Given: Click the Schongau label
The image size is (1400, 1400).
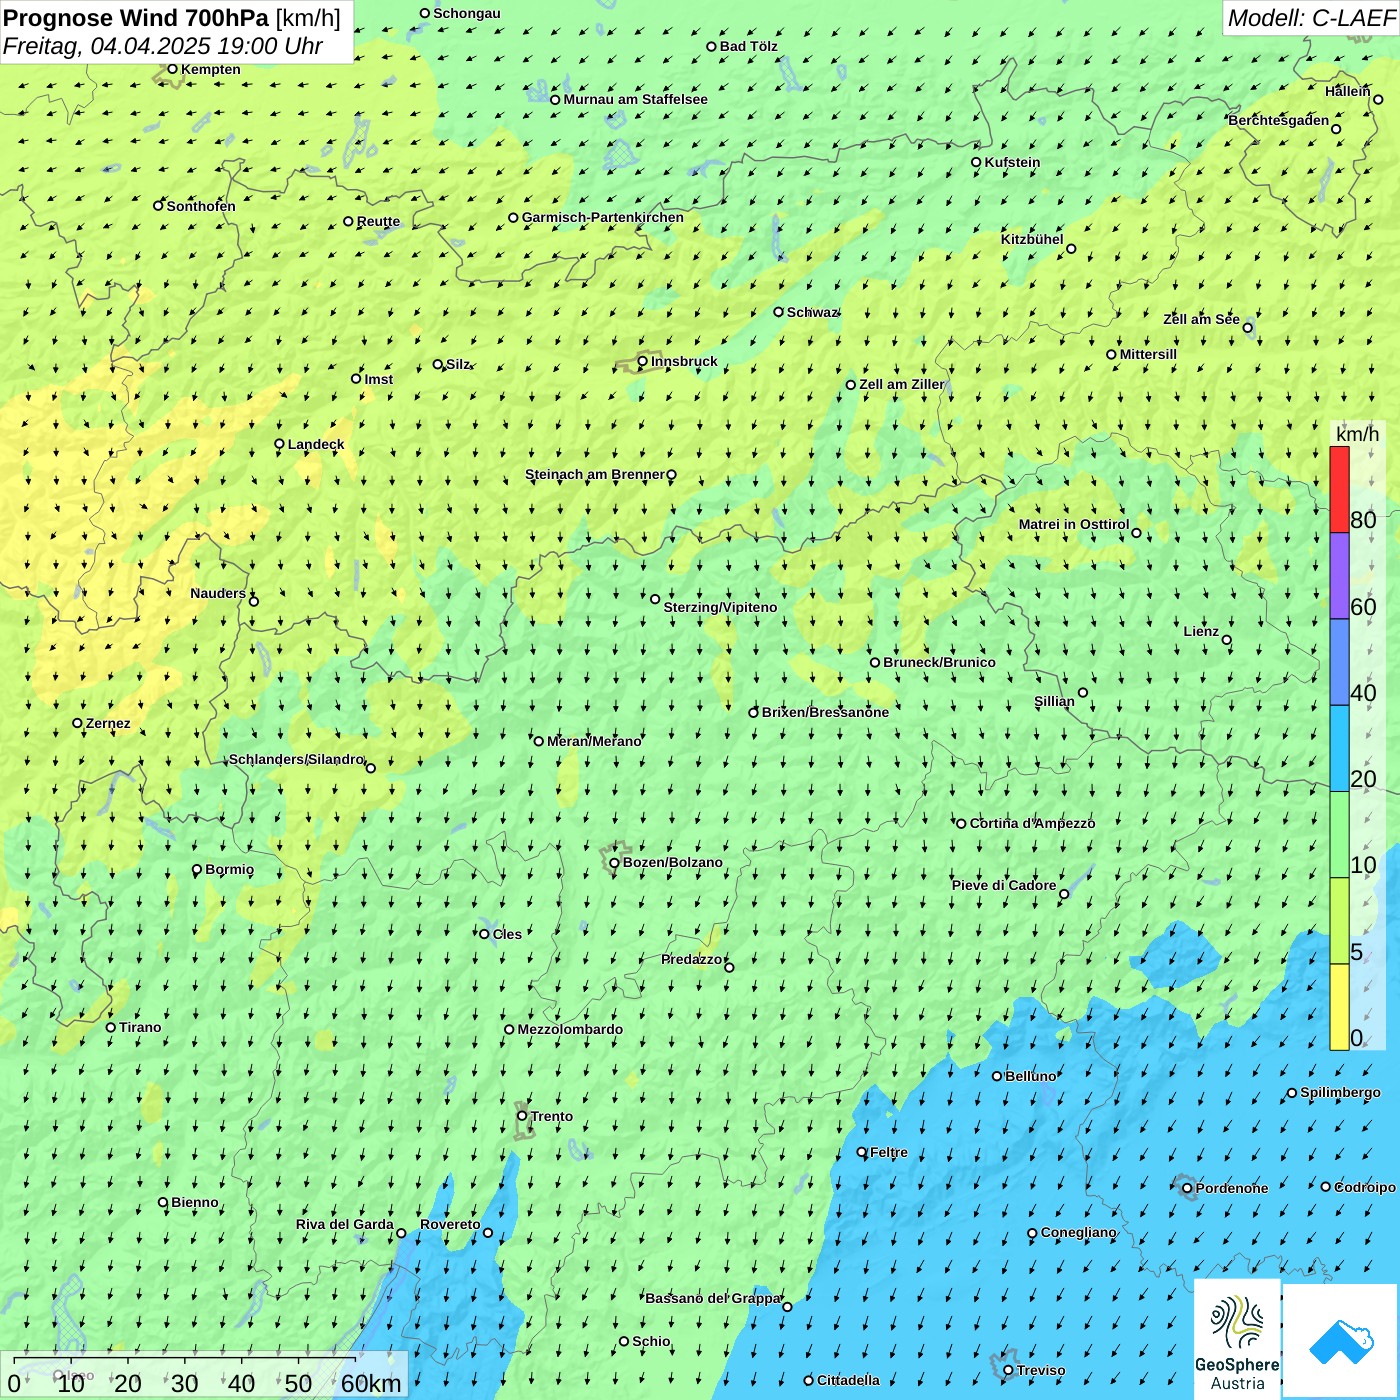Looking at the screenshot, I should [x=467, y=13].
